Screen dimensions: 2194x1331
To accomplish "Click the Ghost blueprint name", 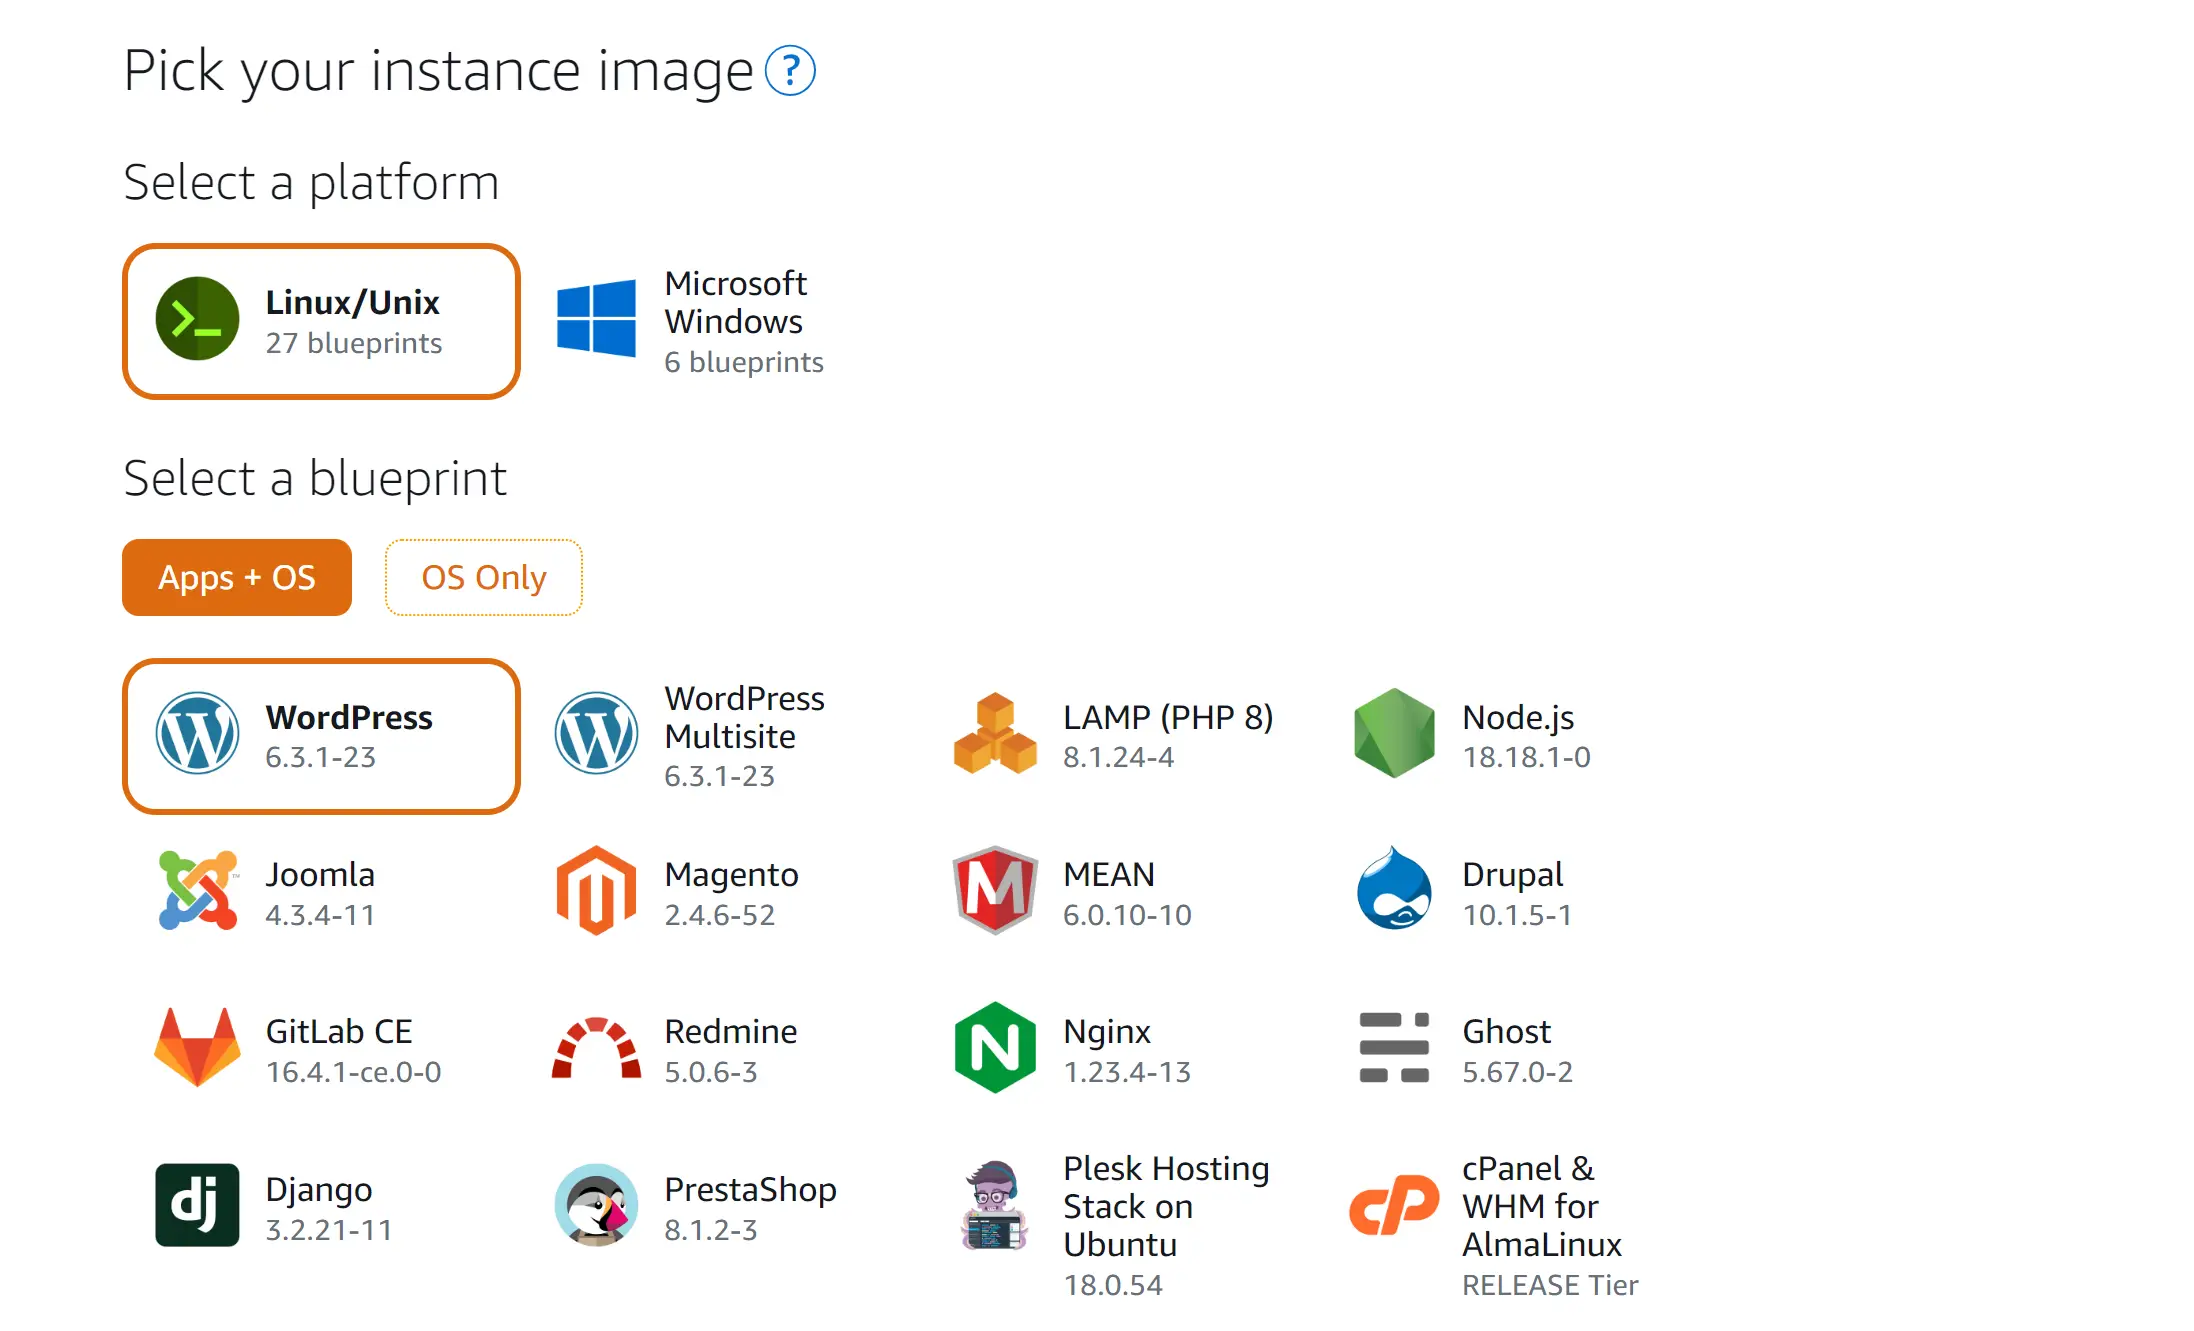I will coord(1507,1031).
